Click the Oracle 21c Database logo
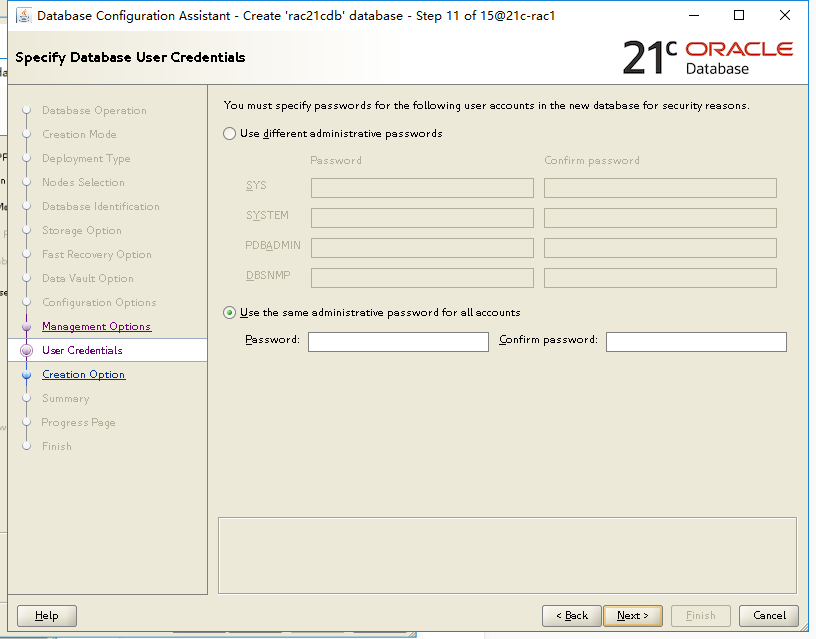The width and height of the screenshot is (816, 639). click(x=708, y=57)
